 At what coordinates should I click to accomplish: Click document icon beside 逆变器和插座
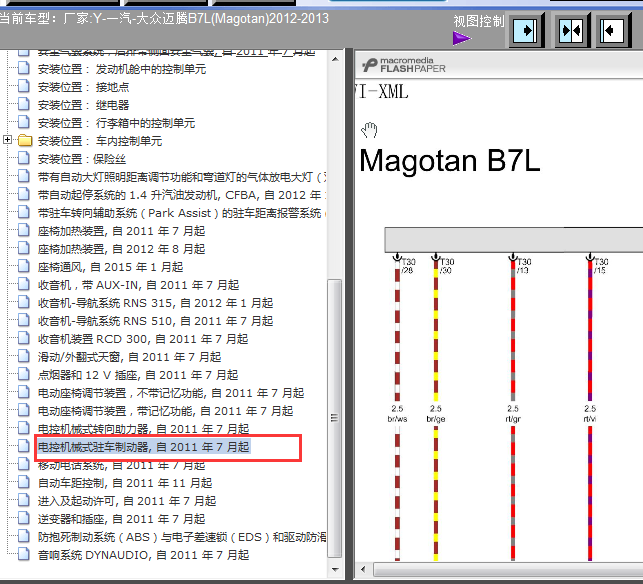pos(24,518)
